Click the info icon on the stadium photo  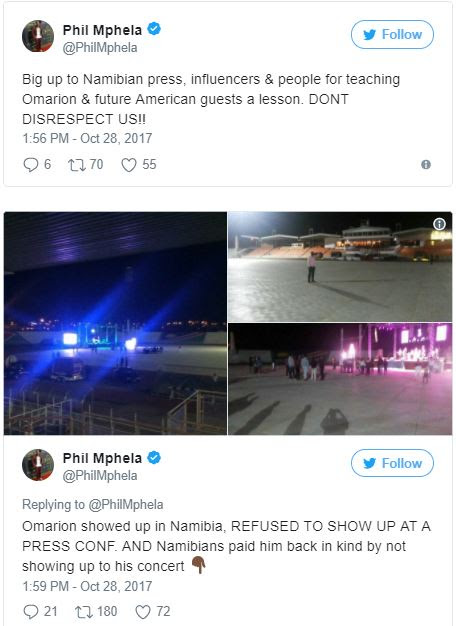point(439,224)
